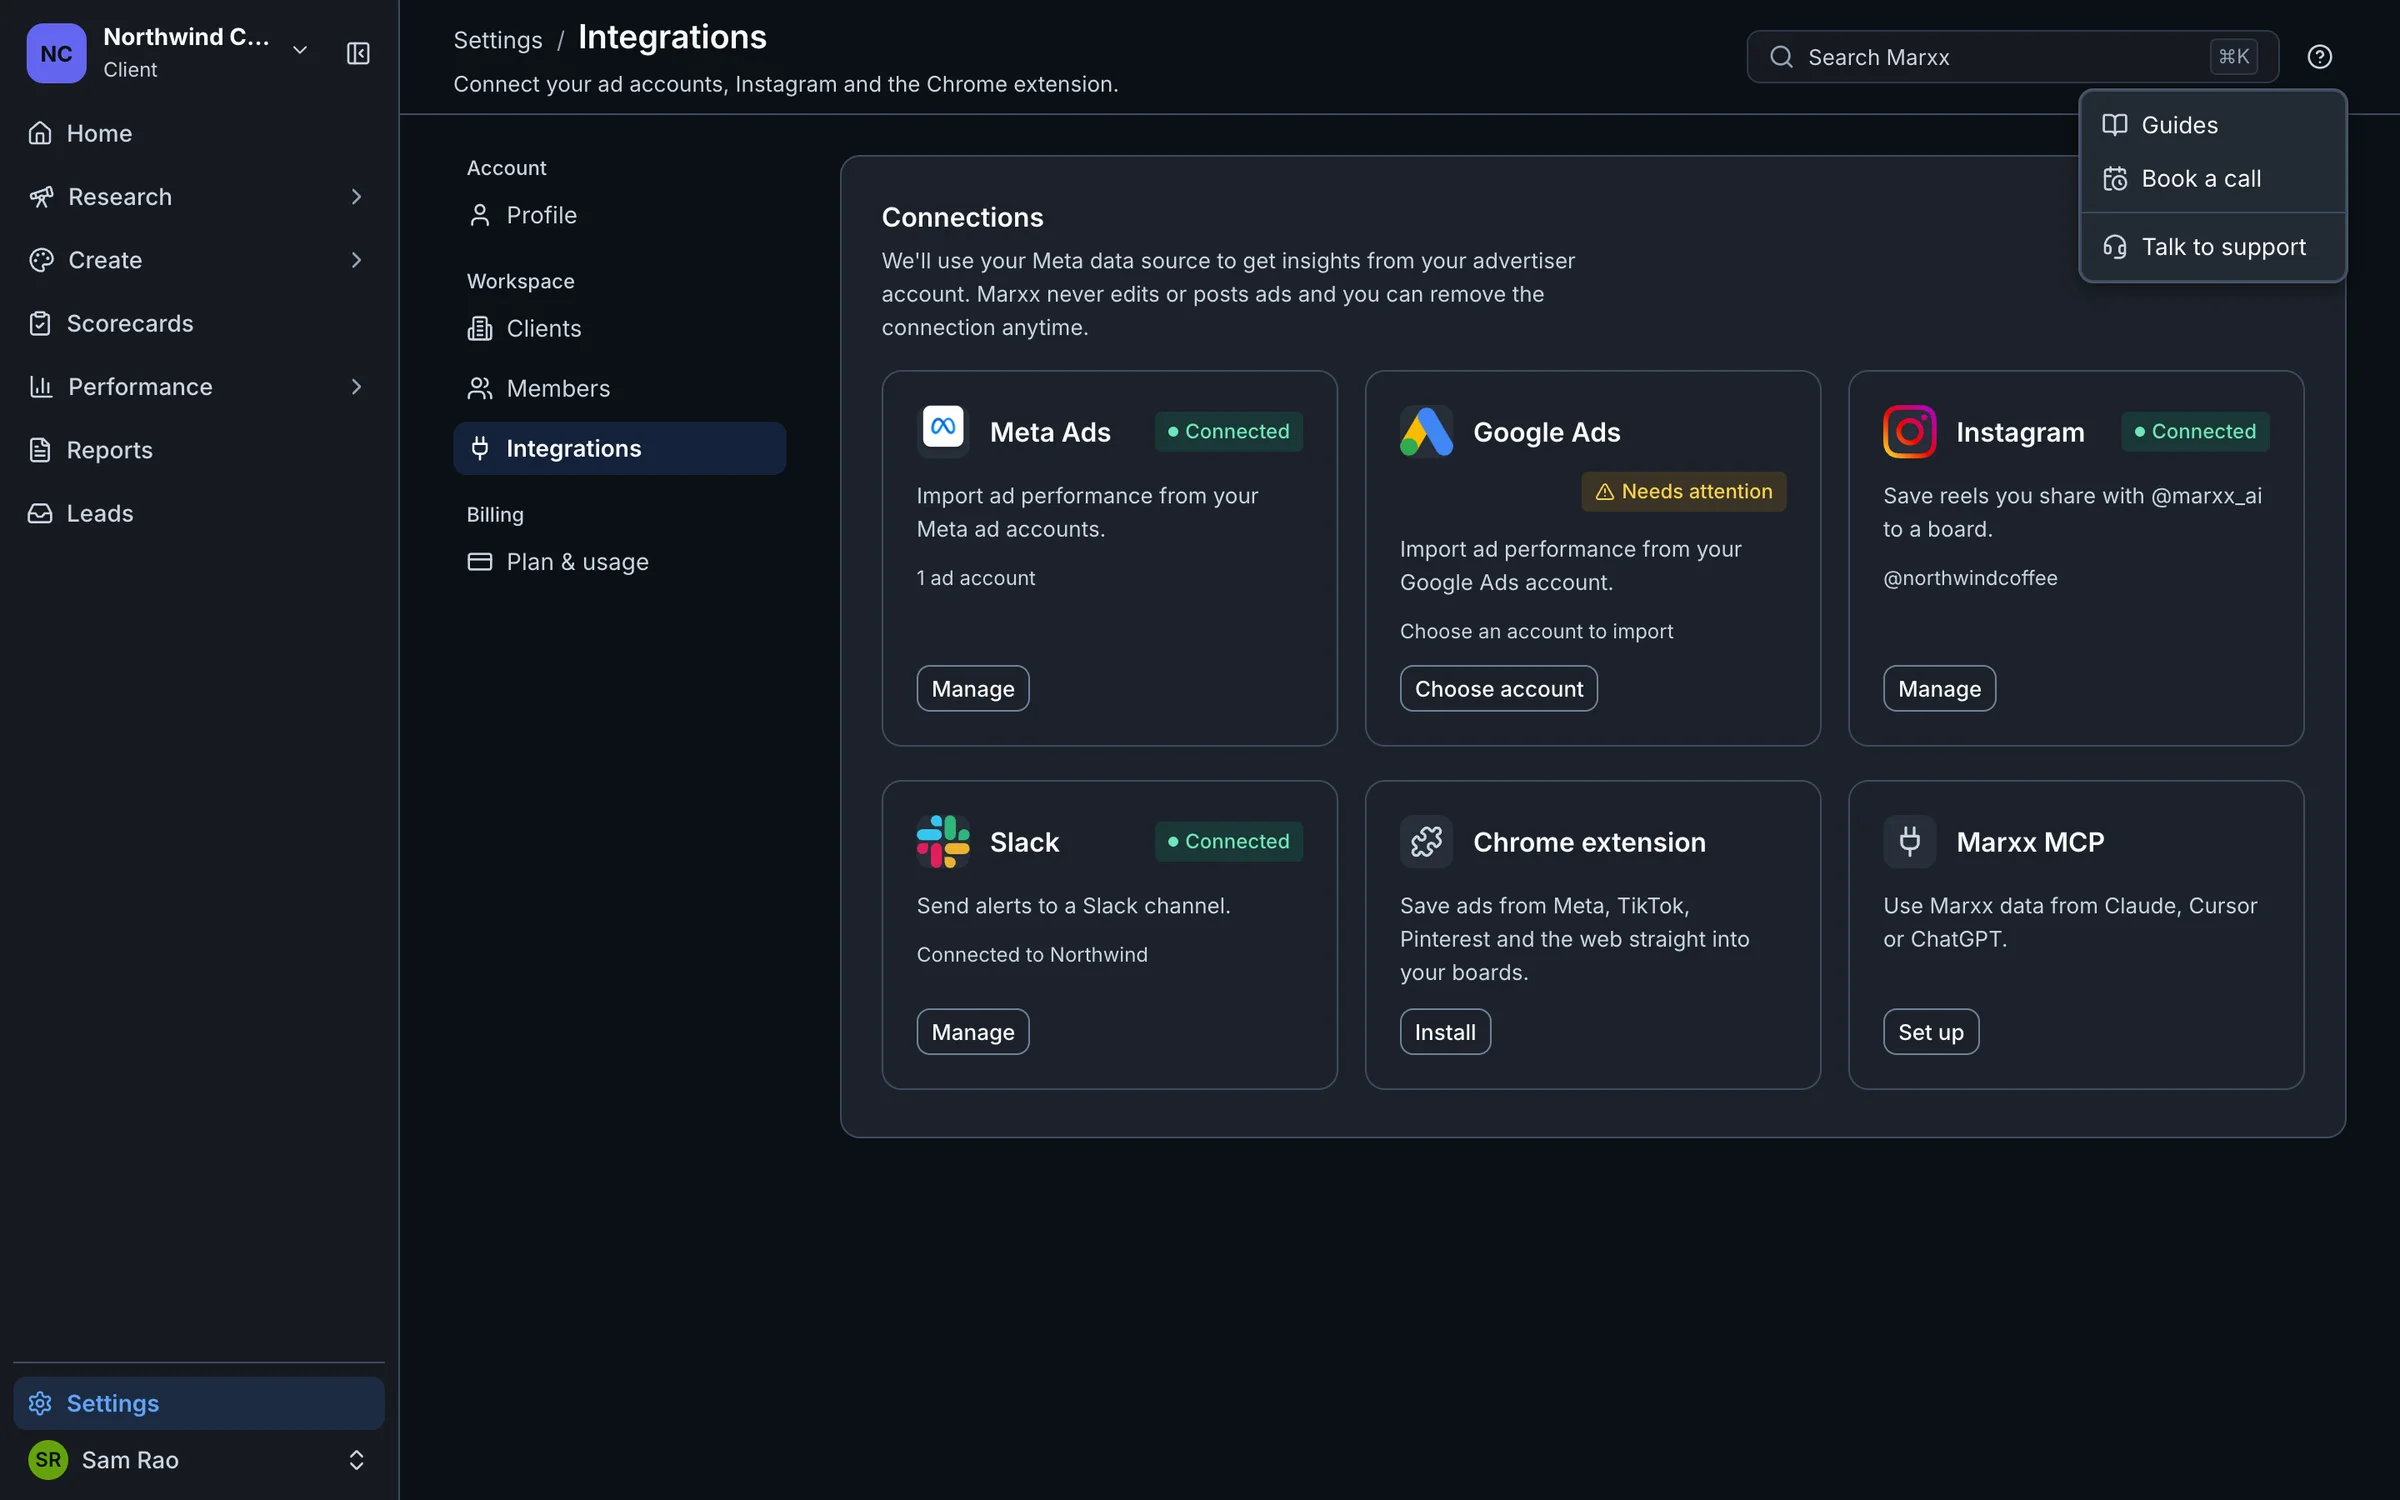
Task: Click the @northwindcoffee account text
Action: click(1970, 577)
